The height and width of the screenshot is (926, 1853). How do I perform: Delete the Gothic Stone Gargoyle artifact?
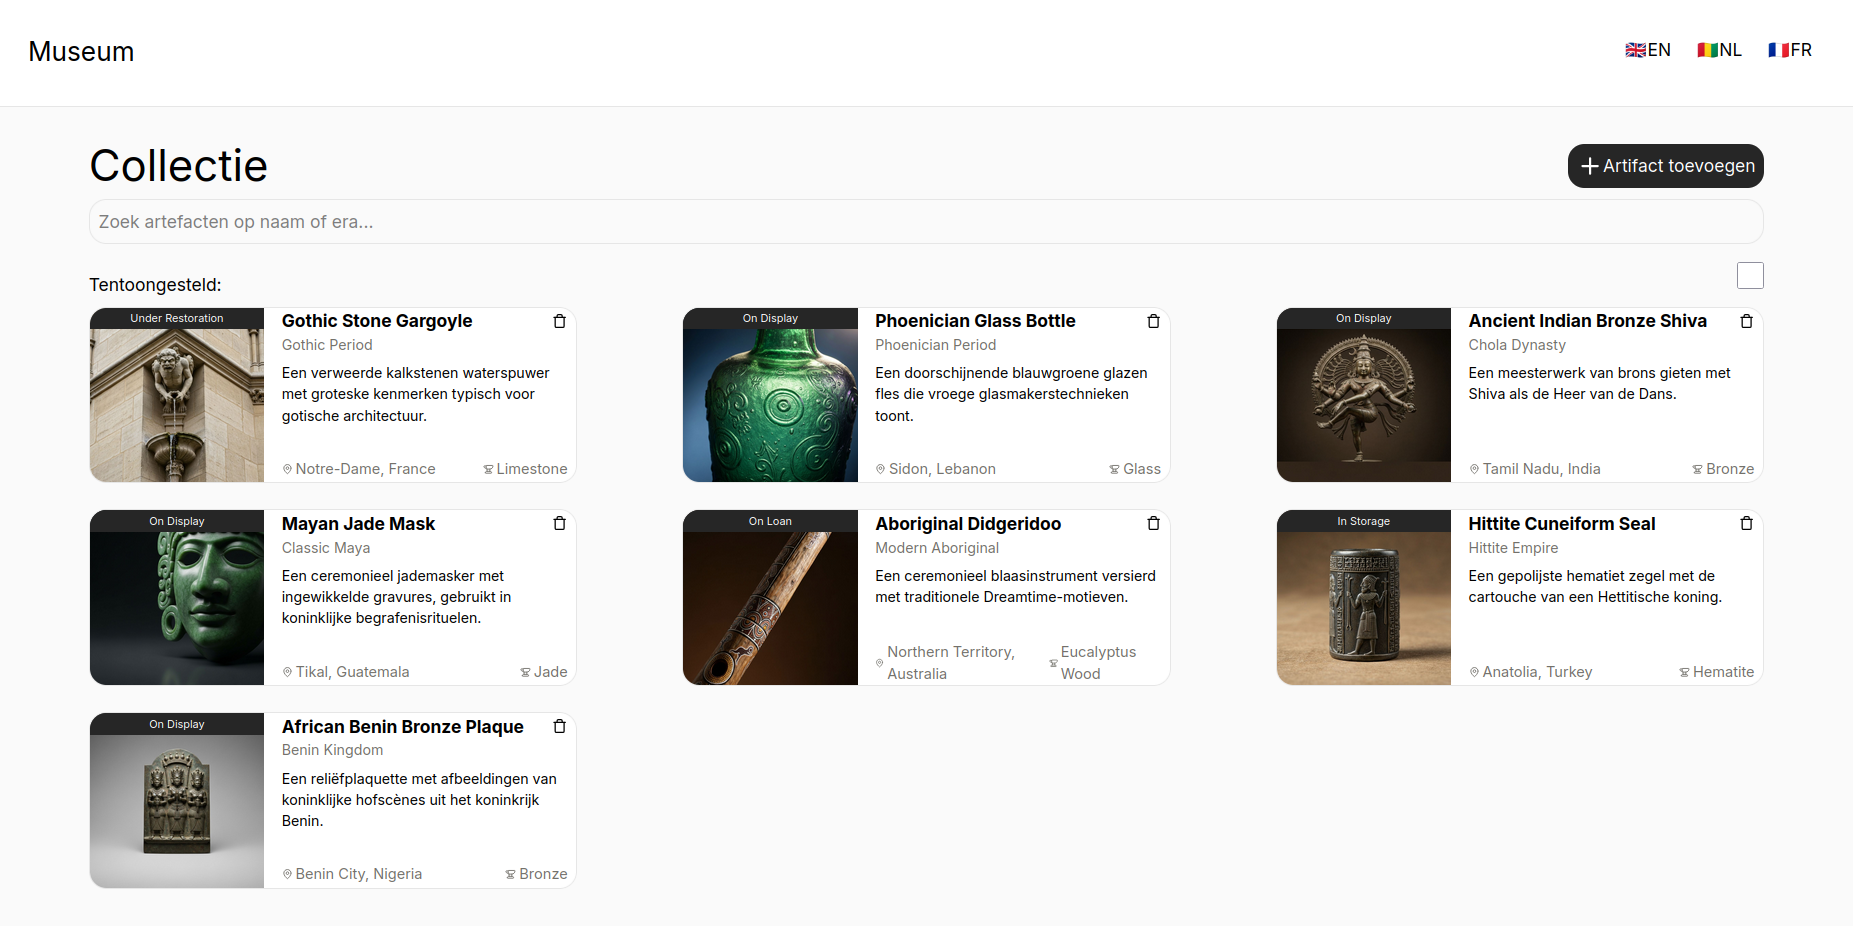(x=559, y=321)
